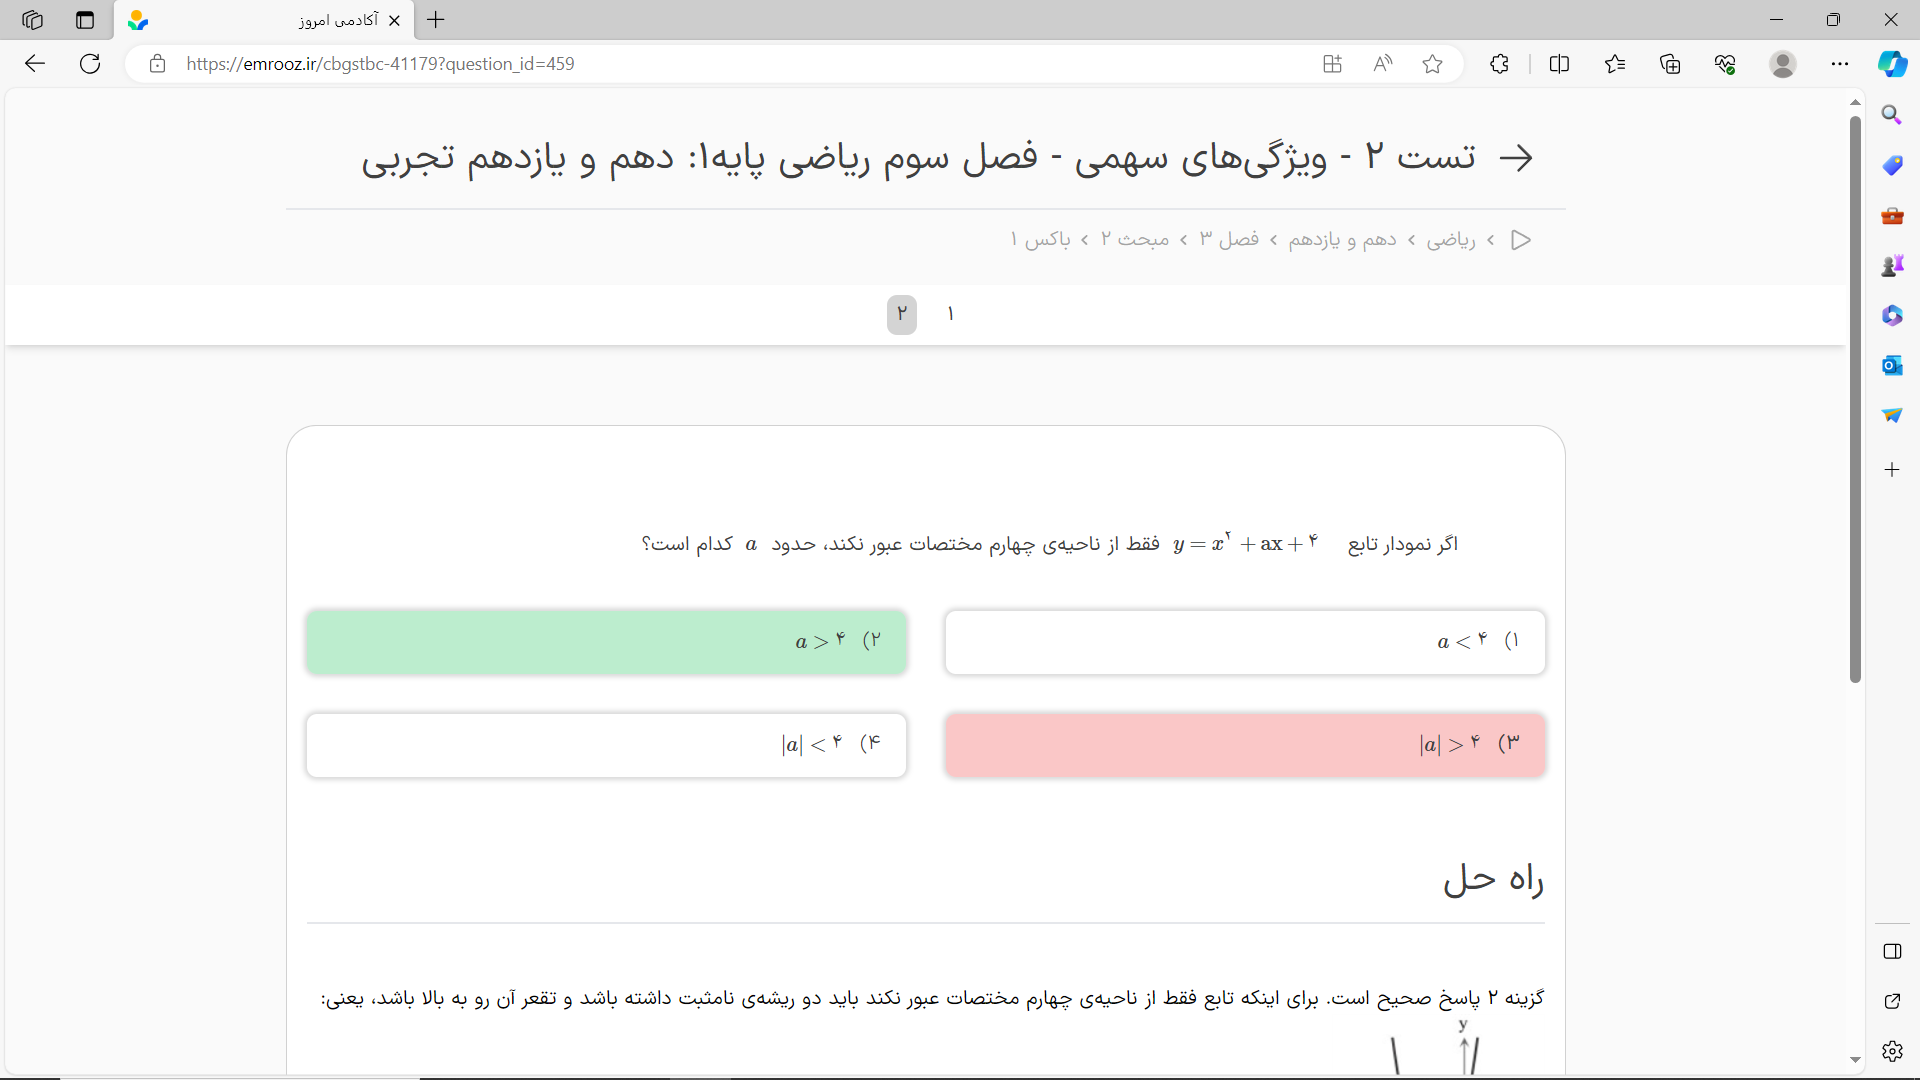Open Copilot icon in top corner
Screen dimensions: 1920x1080
click(1892, 64)
